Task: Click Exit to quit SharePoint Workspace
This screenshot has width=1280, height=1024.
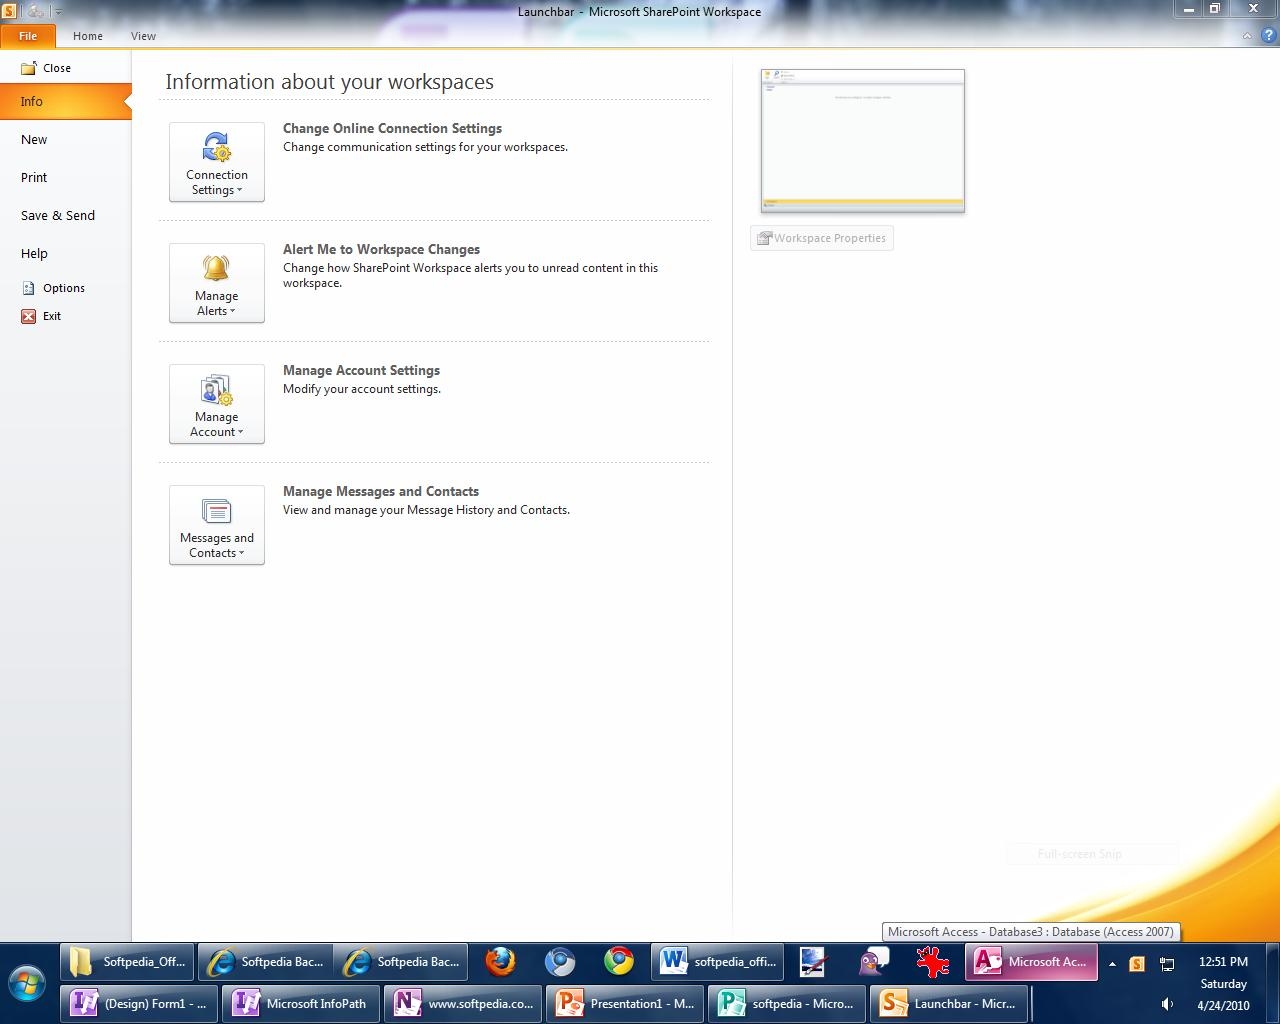Action: pyautogui.click(x=51, y=316)
